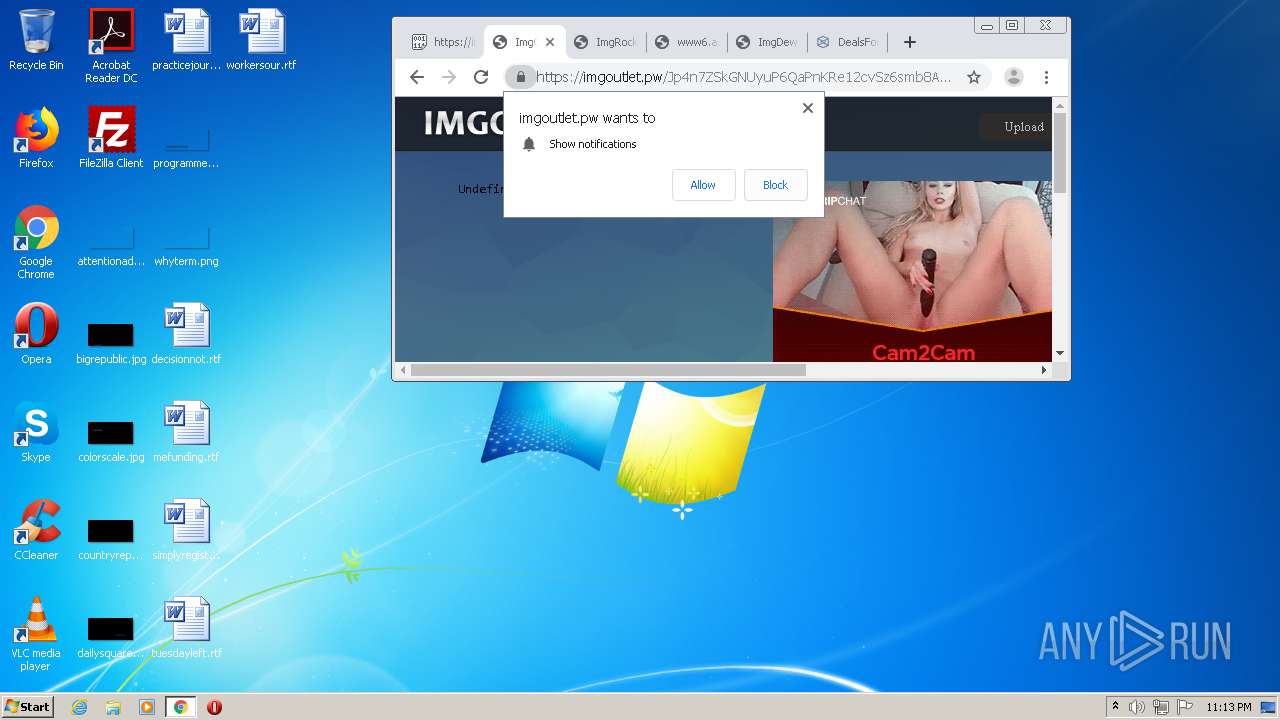Open the network tray icon
This screenshot has height=720, width=1280.
pos(1161,707)
